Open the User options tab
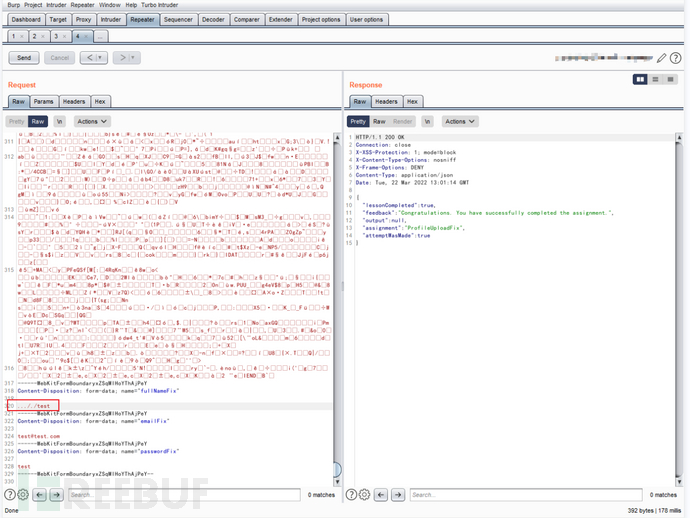Screen dimensions: 690x518 pyautogui.click(x=366, y=19)
